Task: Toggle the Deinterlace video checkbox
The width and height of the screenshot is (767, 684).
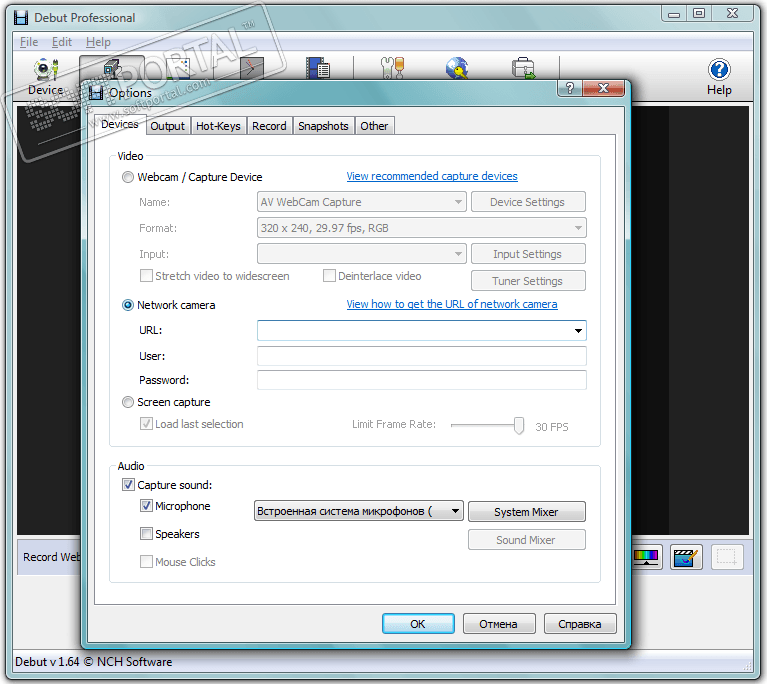Action: tap(329, 276)
